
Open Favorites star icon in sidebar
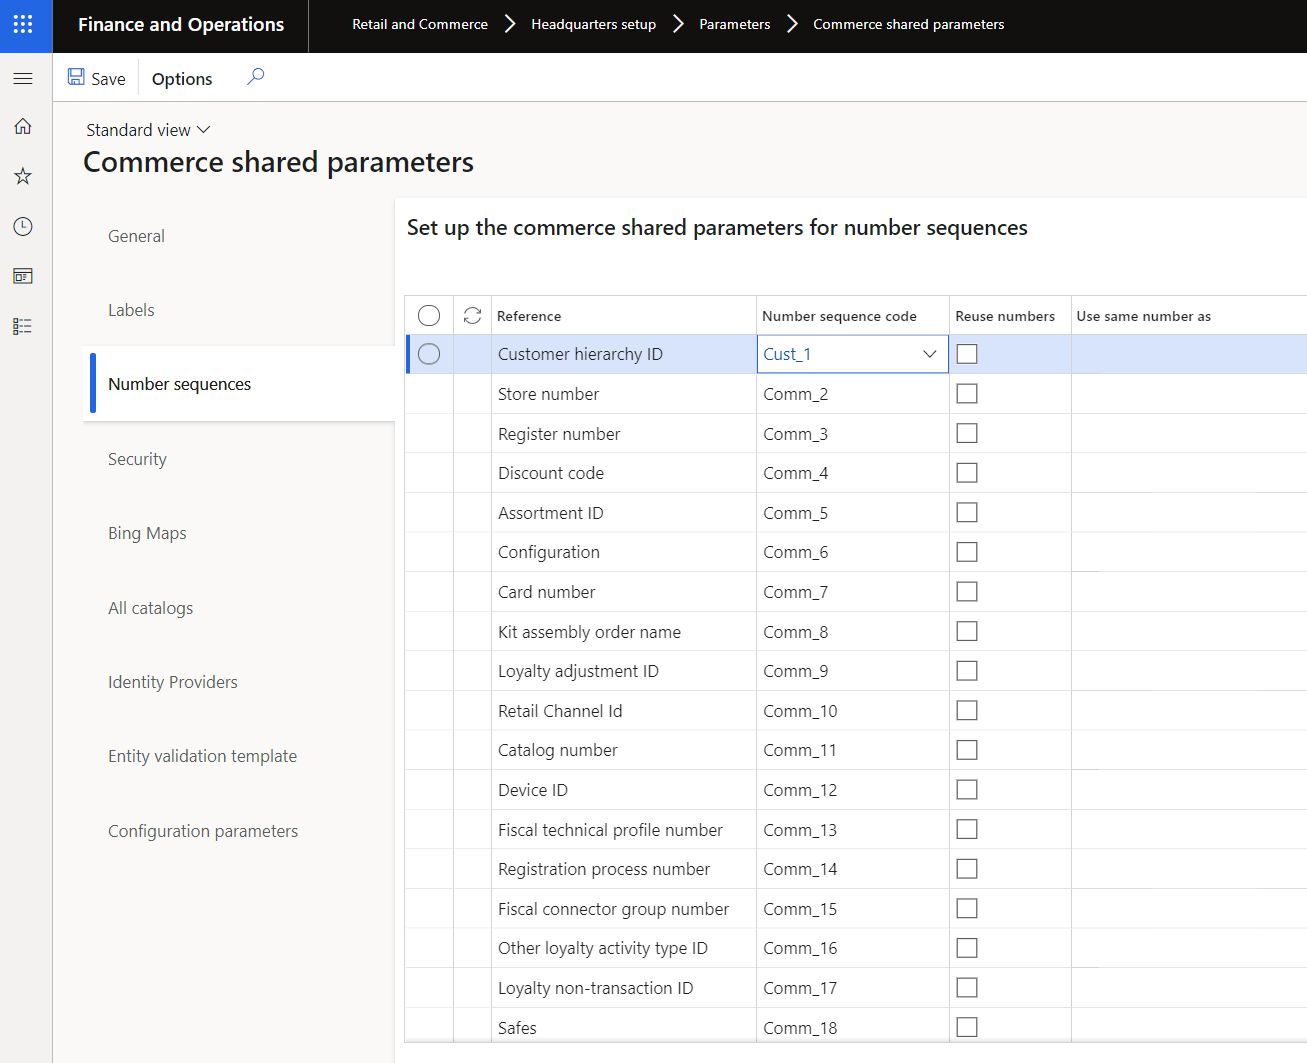pos(23,176)
